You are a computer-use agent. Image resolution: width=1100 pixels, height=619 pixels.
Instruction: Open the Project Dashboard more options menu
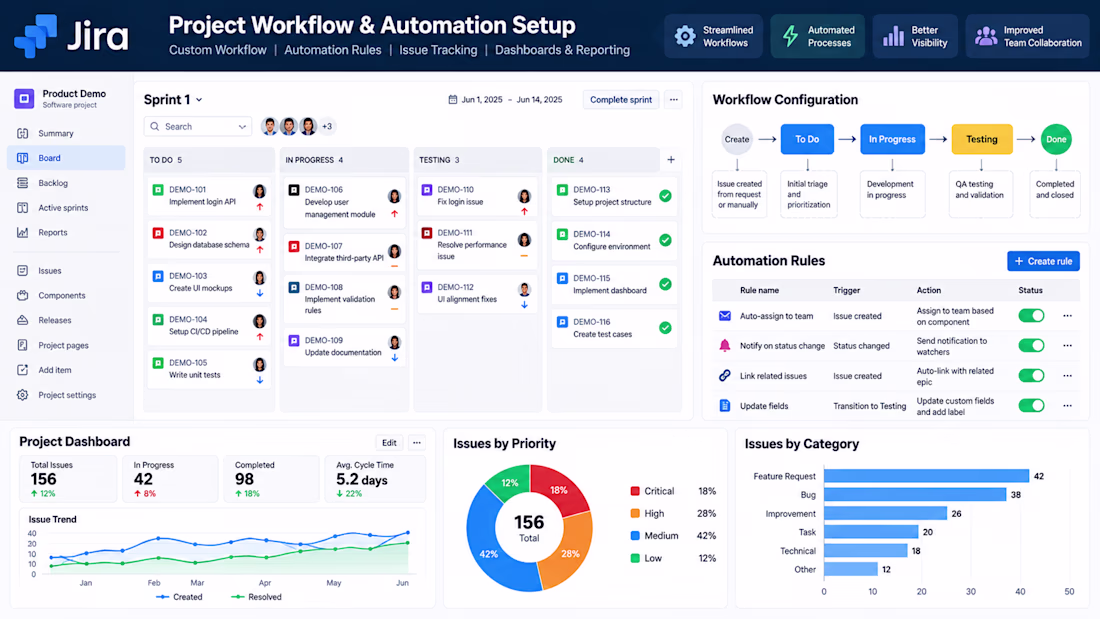click(417, 443)
